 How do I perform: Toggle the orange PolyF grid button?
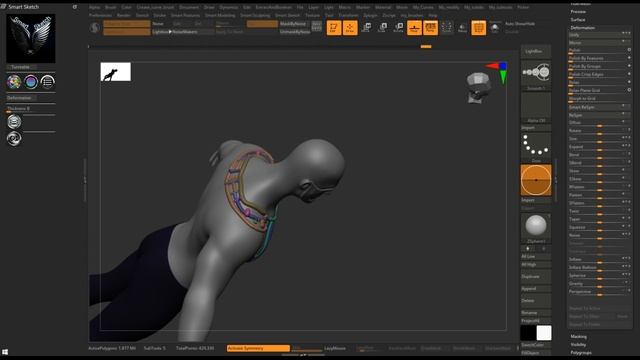click(478, 28)
